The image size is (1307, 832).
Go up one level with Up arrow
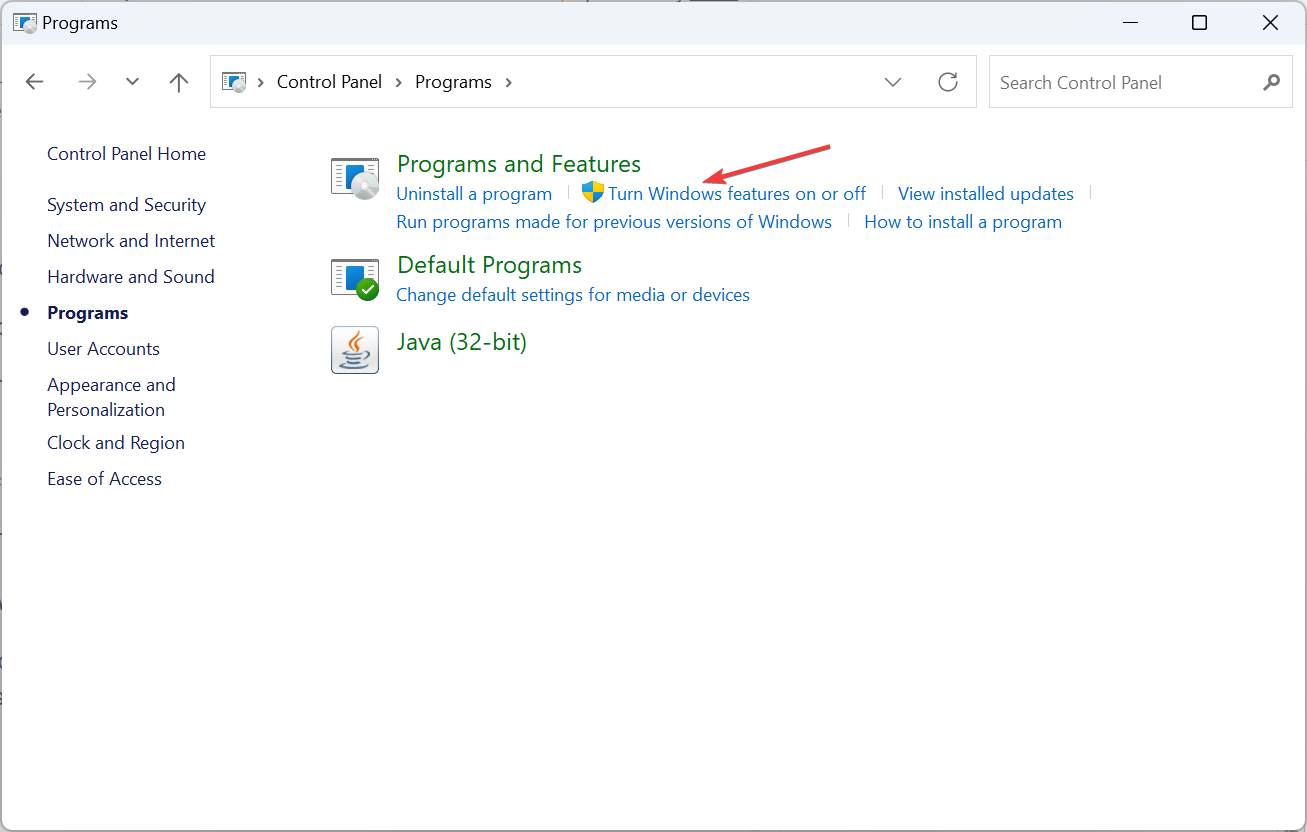coord(179,82)
